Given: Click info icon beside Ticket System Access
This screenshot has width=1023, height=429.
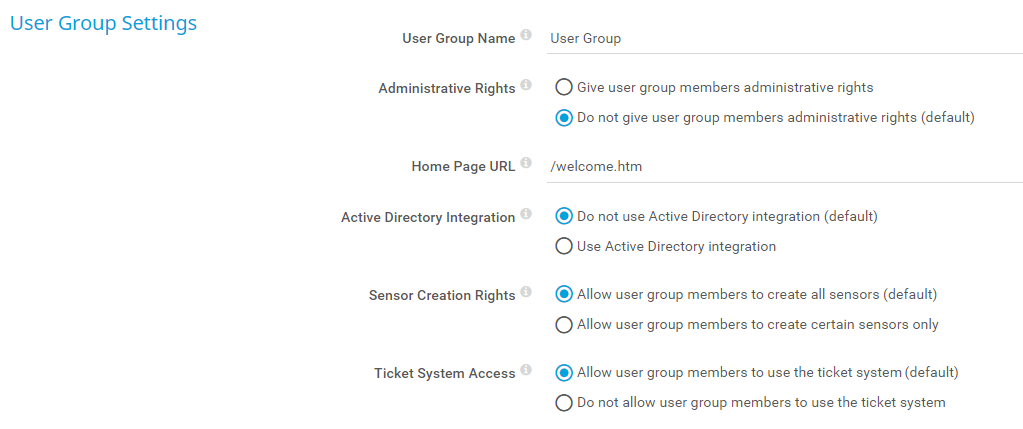Looking at the screenshot, I should tap(526, 372).
